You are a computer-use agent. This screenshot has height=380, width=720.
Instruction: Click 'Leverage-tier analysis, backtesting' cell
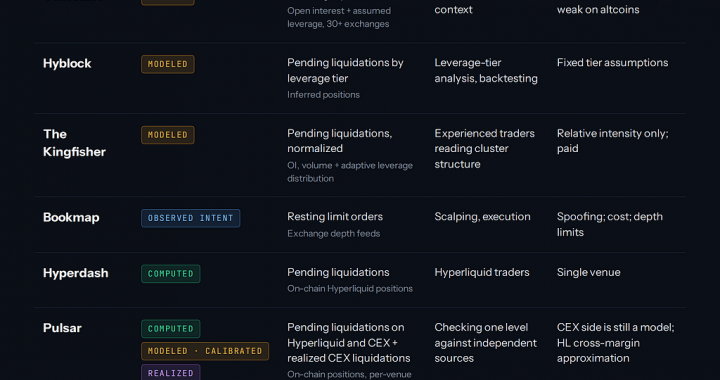tap(486, 70)
